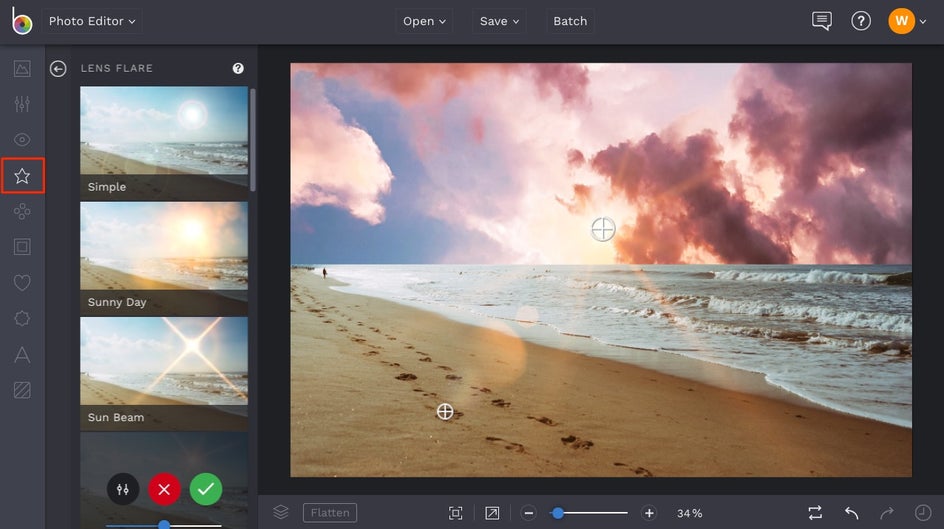Open the help question mark icon in header
This screenshot has height=529, width=944.
point(861,21)
